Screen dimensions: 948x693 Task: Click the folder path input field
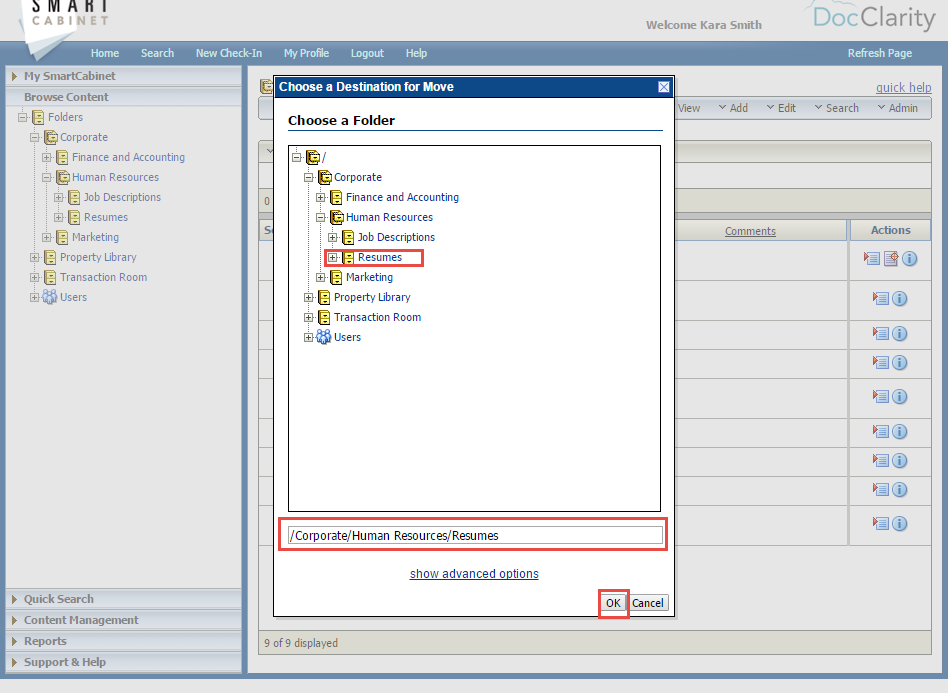(x=473, y=534)
